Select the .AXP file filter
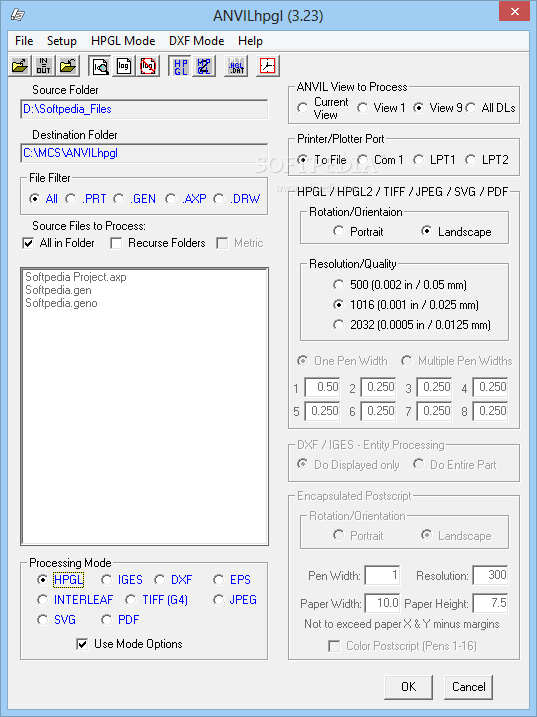Screen dimensions: 537x717 [x=186, y=199]
